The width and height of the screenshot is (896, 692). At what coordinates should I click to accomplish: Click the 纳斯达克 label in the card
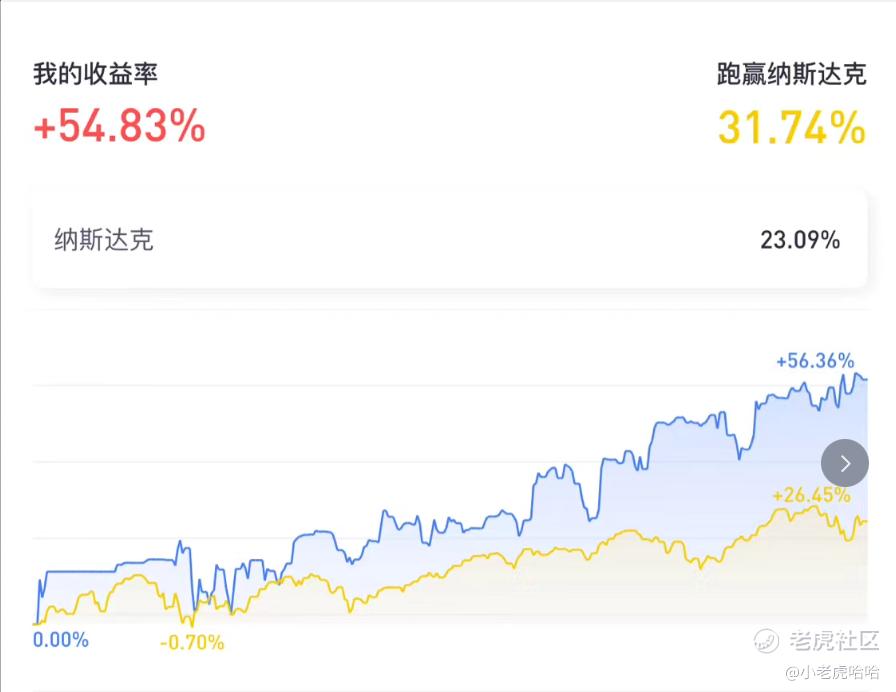pyautogui.click(x=103, y=240)
